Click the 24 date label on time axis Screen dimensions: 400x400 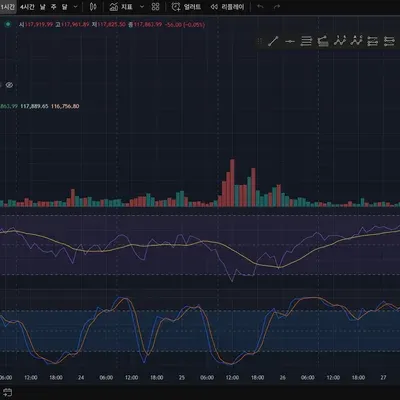pos(81,377)
